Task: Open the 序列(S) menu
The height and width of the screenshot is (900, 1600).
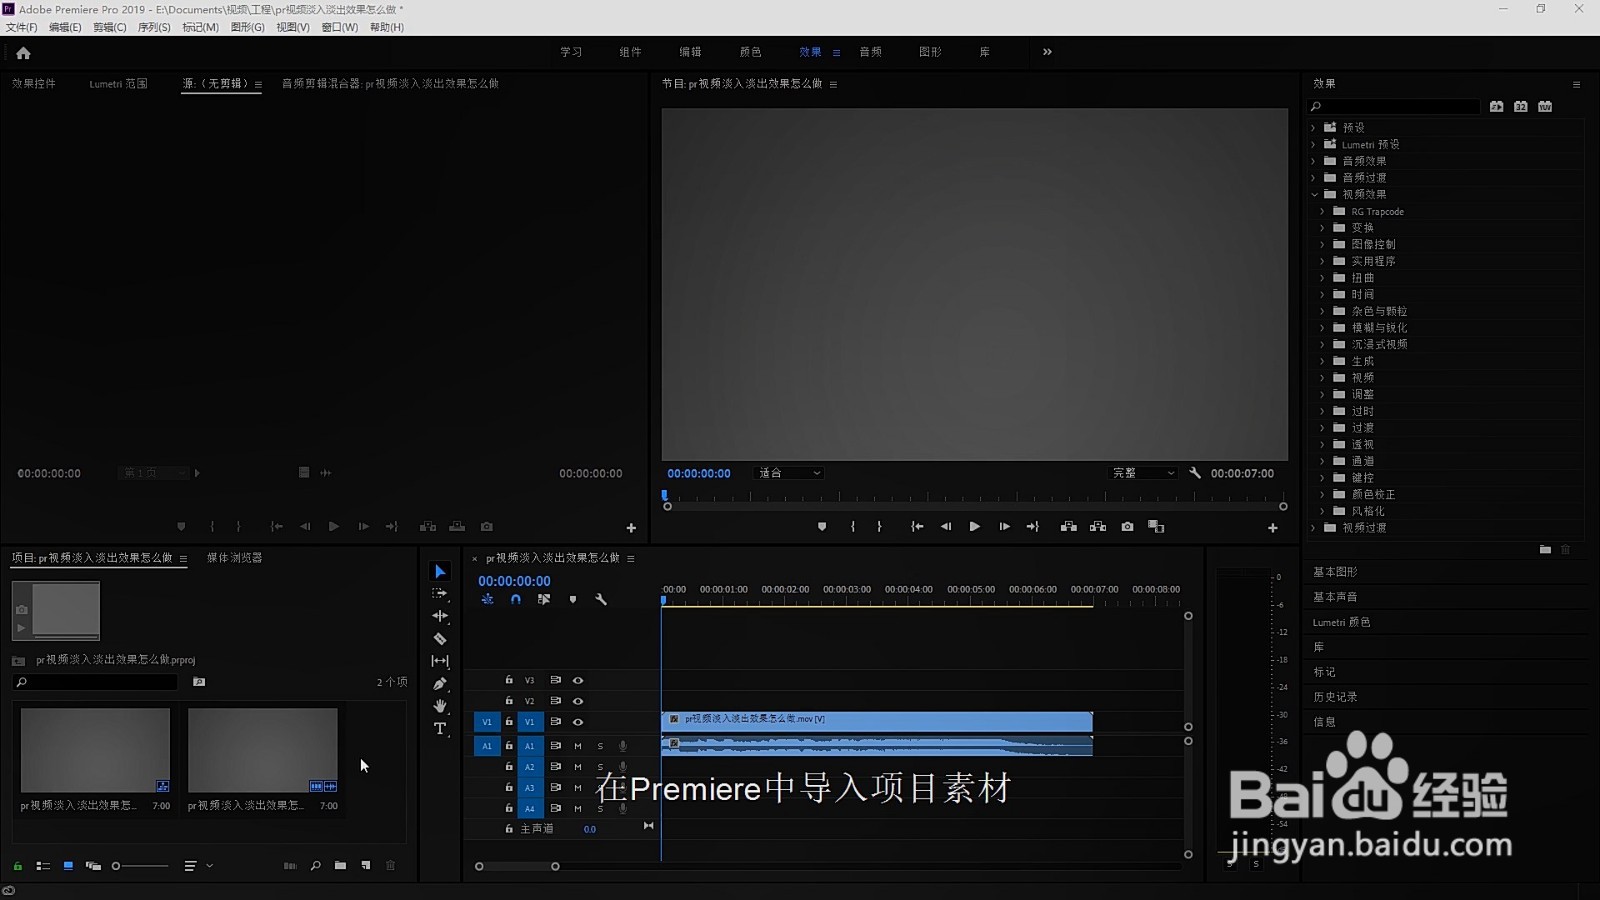Action: 154,27
